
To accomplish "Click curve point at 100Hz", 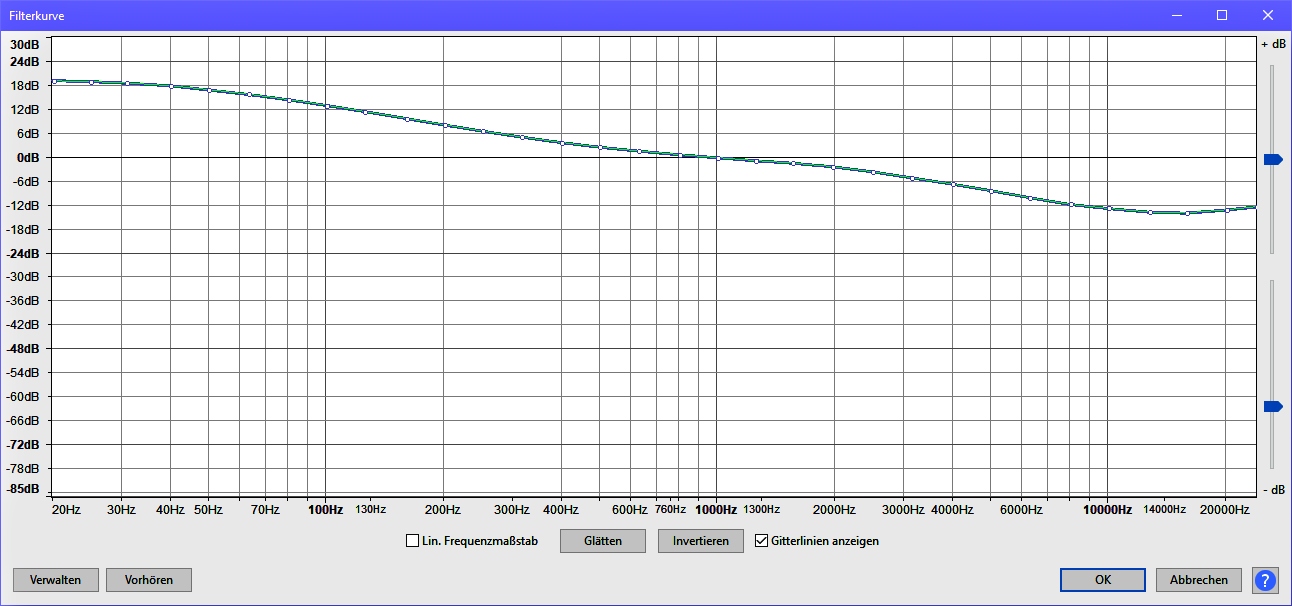I will tap(326, 105).
